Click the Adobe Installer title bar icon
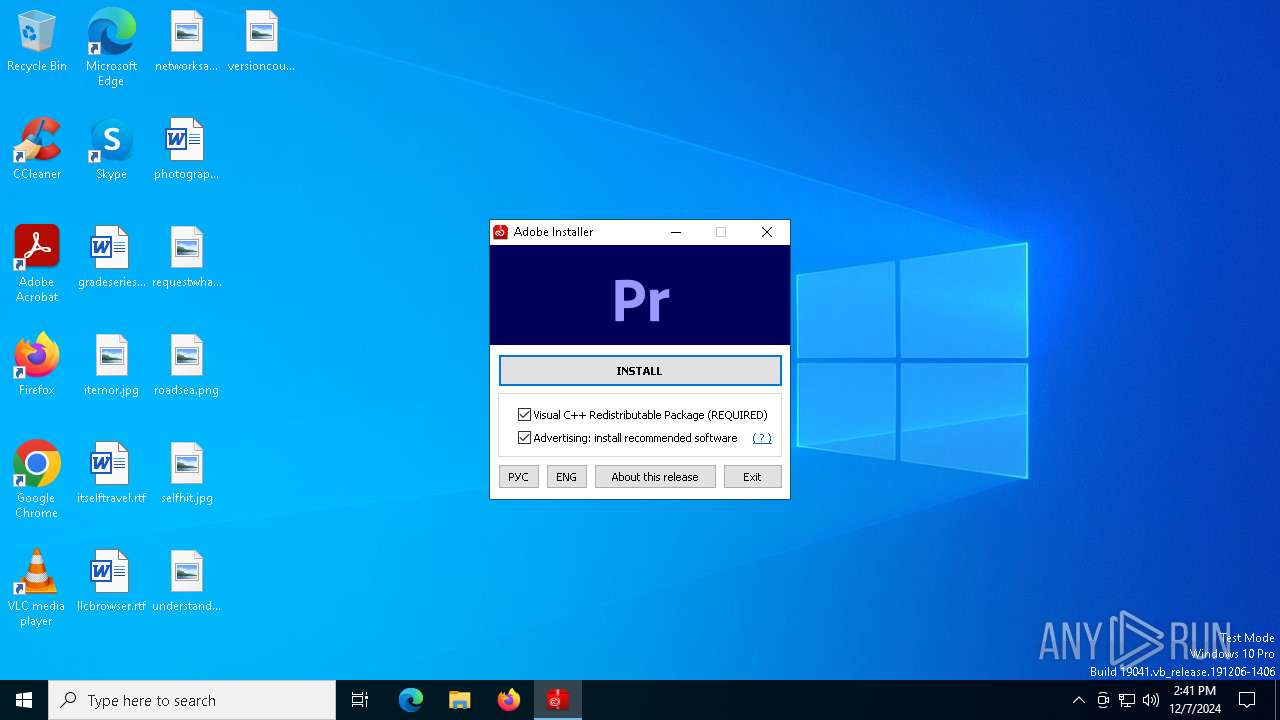This screenshot has width=1280, height=720. [x=501, y=232]
